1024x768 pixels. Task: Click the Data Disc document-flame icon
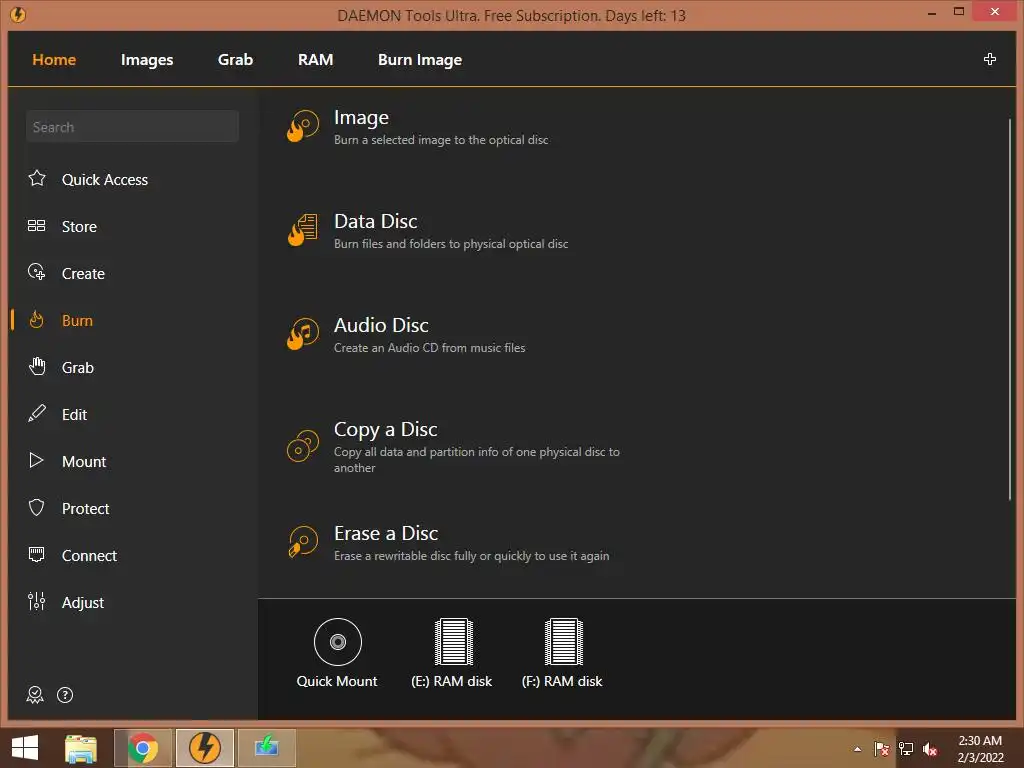click(303, 230)
